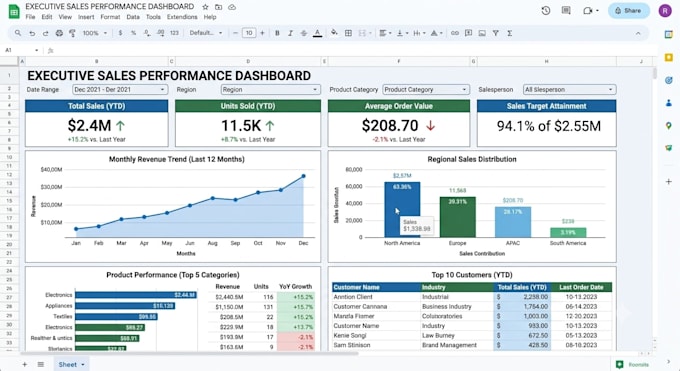The width and height of the screenshot is (680, 371).
Task: Redo the last action
Action: click(46, 33)
